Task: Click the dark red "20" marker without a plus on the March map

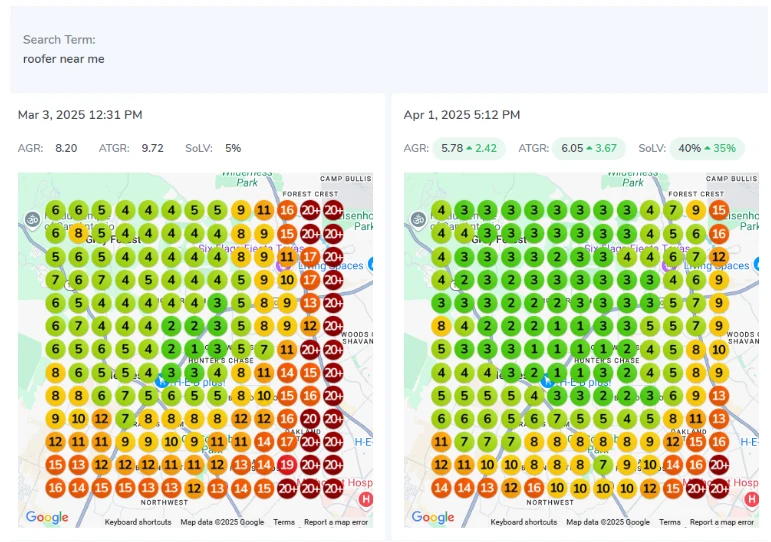Action: point(310,418)
